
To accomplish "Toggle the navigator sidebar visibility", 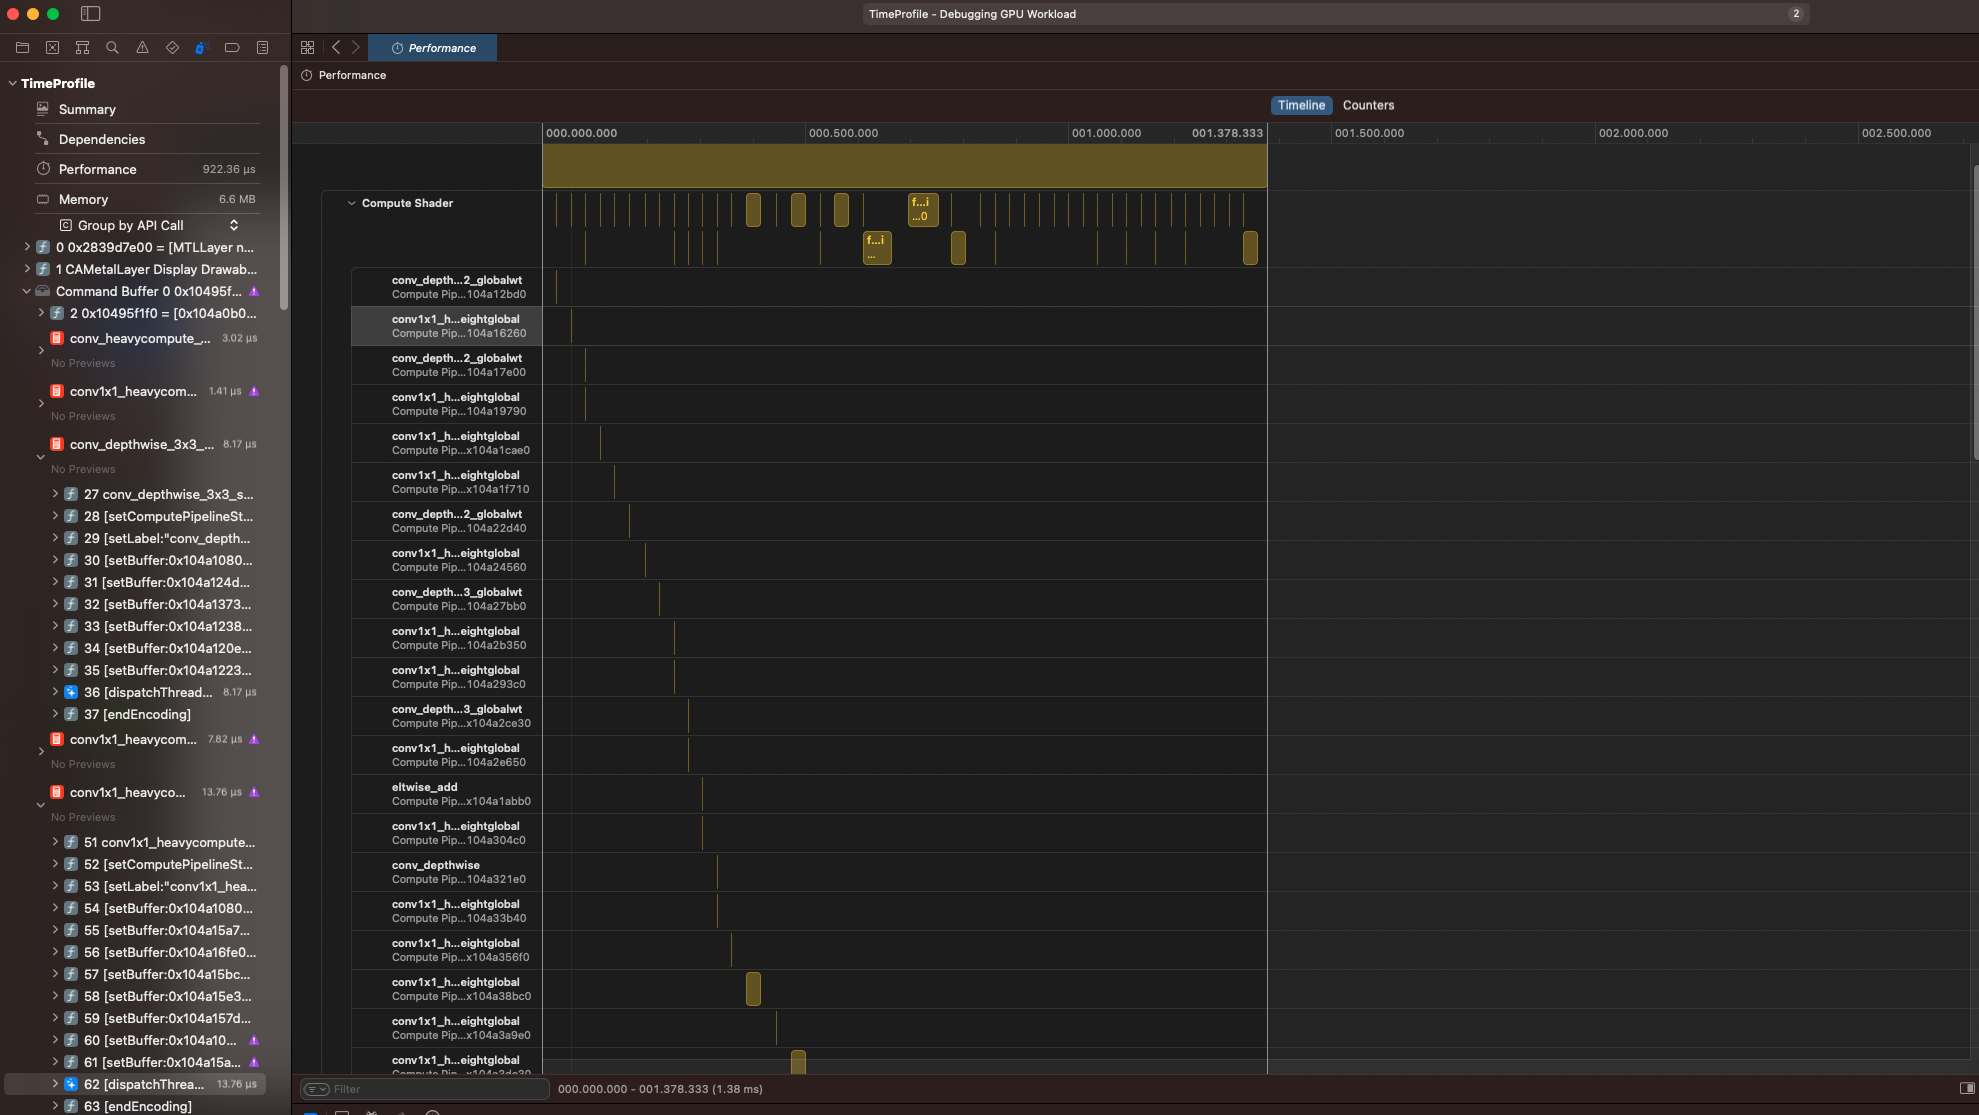I will point(90,14).
